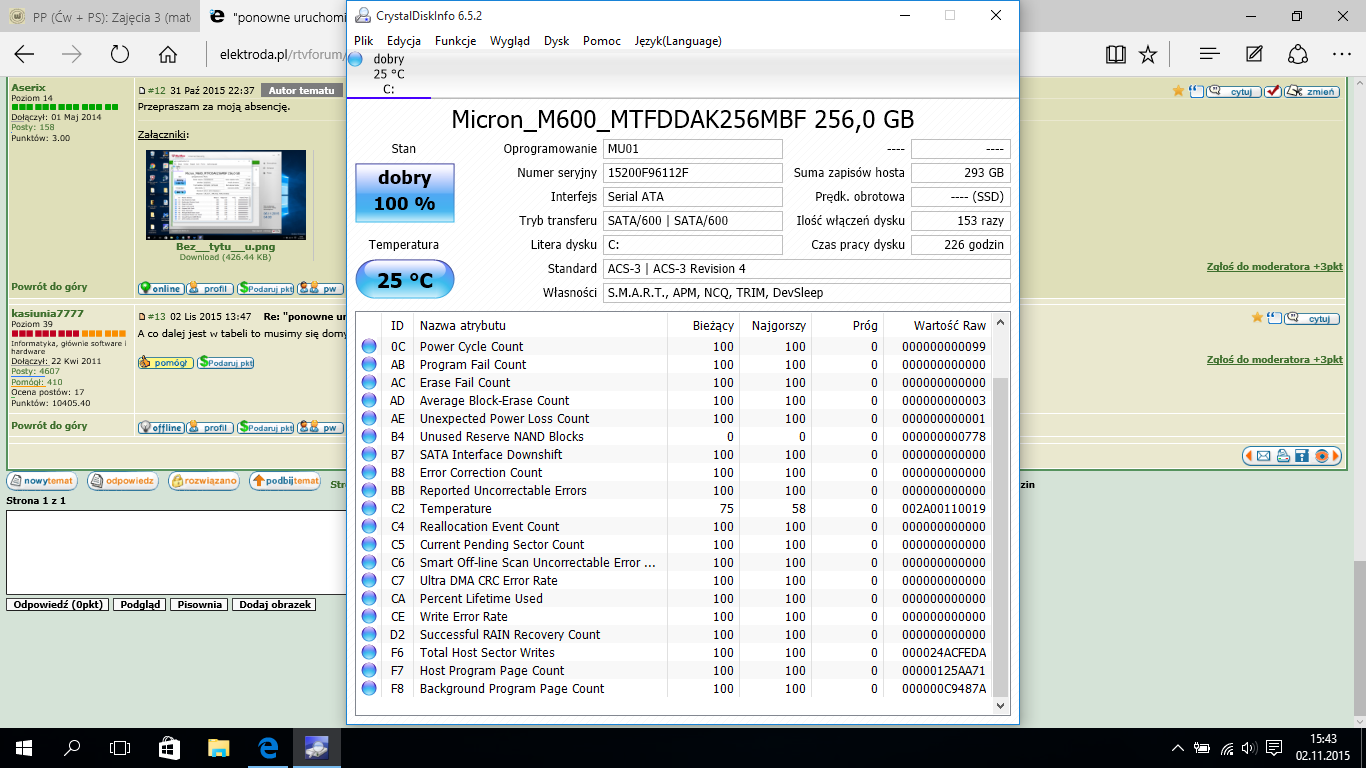Click the attribute list scroll down arrow
This screenshot has width=1366, height=768.
click(x=1002, y=705)
